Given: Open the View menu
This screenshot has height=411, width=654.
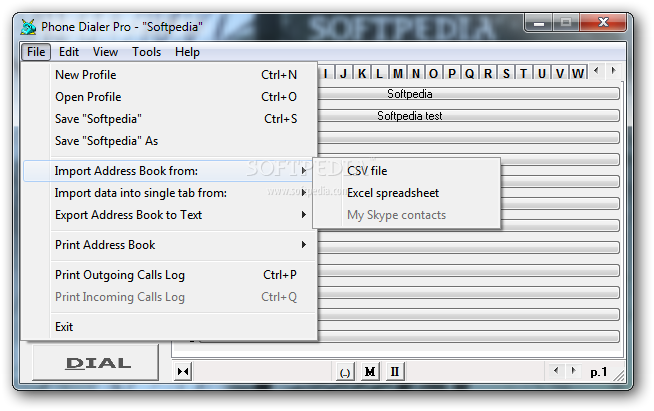Looking at the screenshot, I should 105,52.
